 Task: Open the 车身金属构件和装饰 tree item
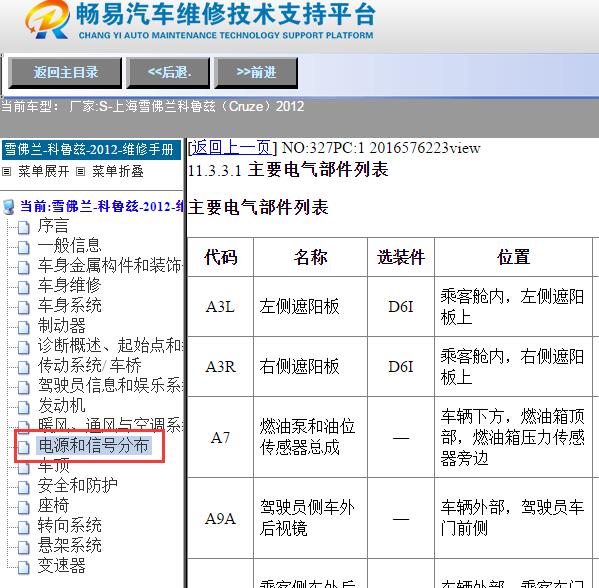click(x=110, y=265)
